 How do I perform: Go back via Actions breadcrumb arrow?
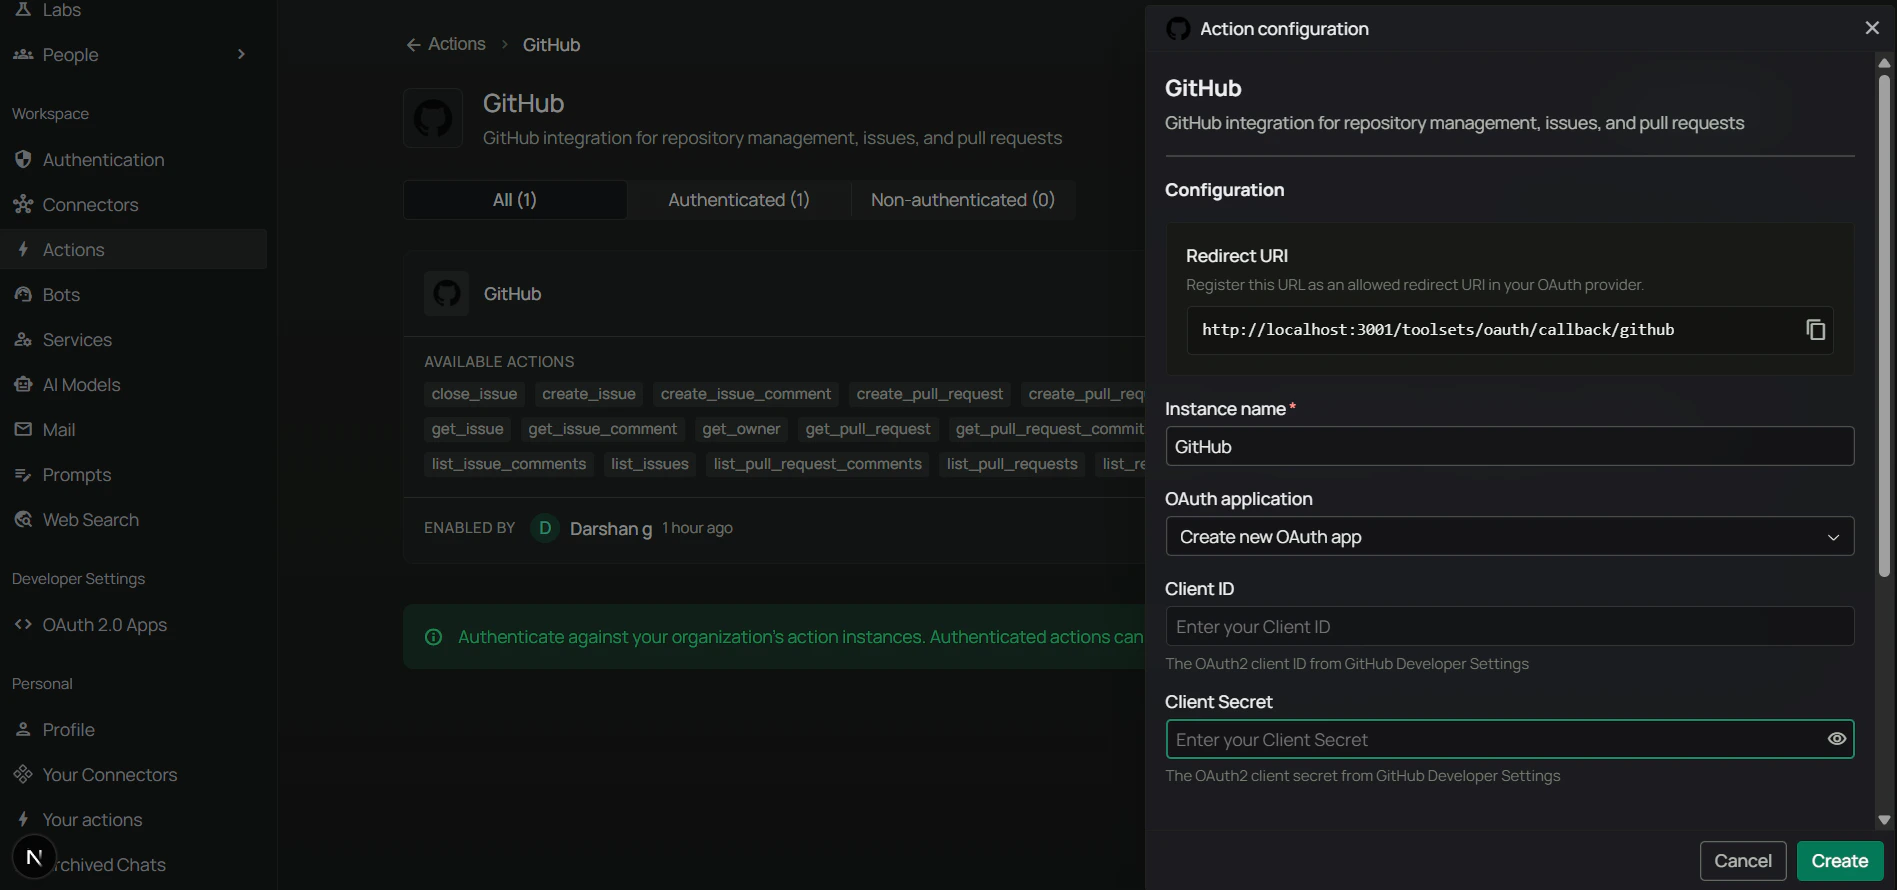[413, 45]
